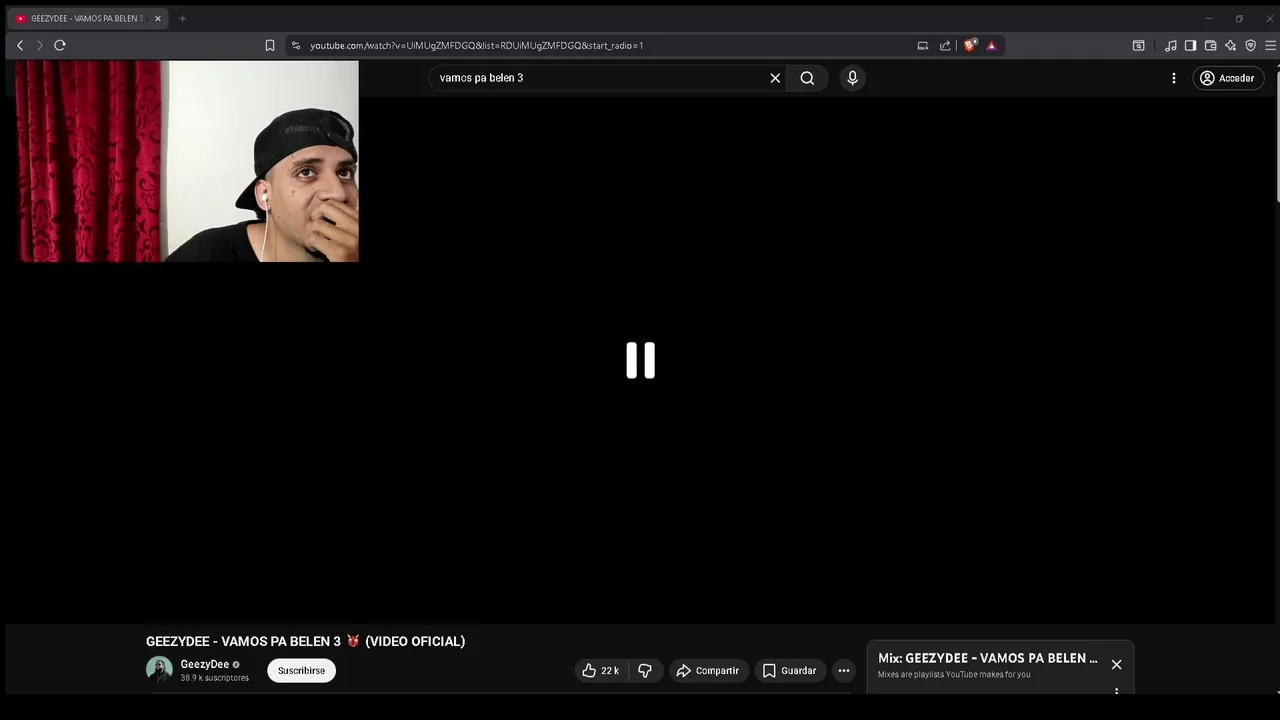This screenshot has width=1280, height=720.
Task: Minimize the browser window
Action: coord(1208,18)
